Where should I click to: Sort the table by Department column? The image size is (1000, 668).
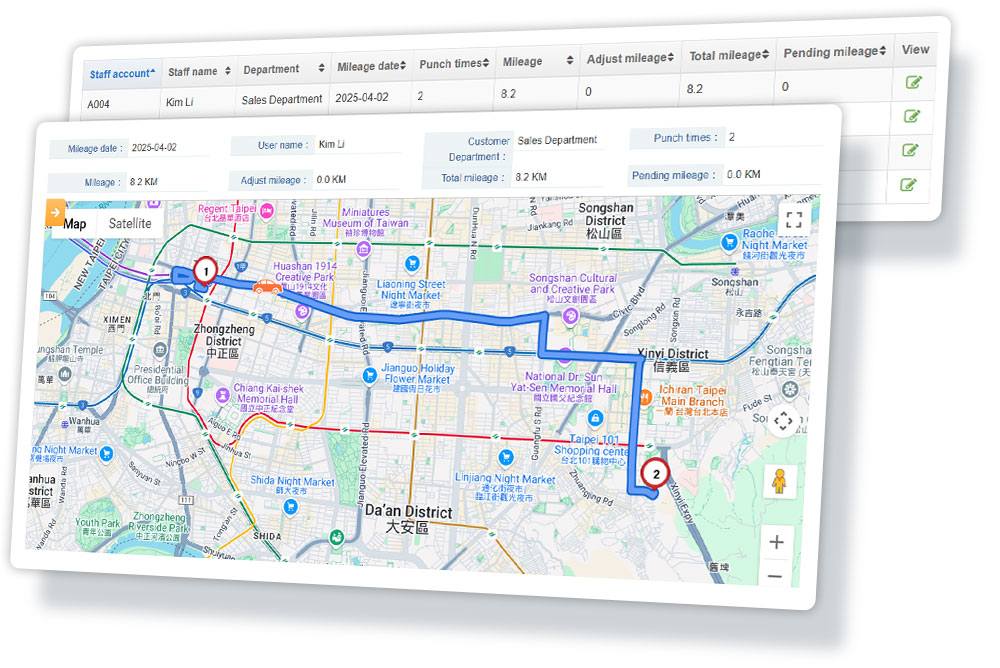pos(283,69)
